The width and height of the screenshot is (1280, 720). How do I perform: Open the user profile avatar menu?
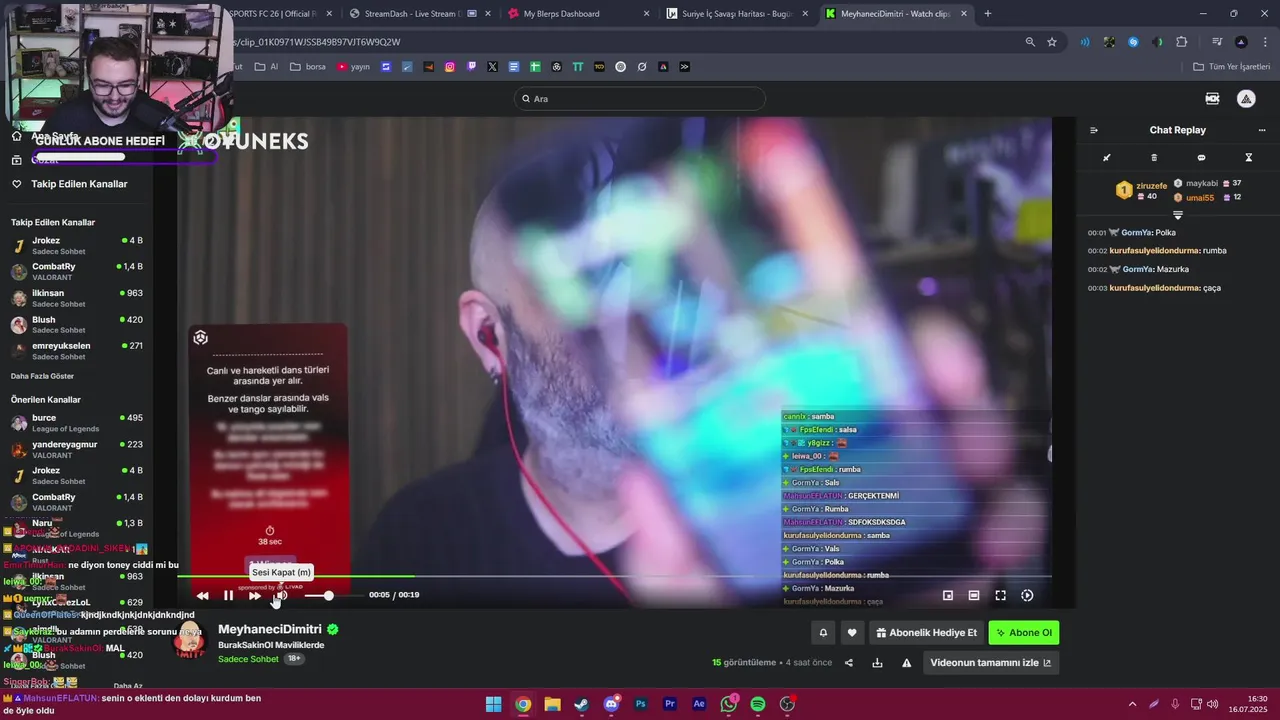[x=1246, y=98]
